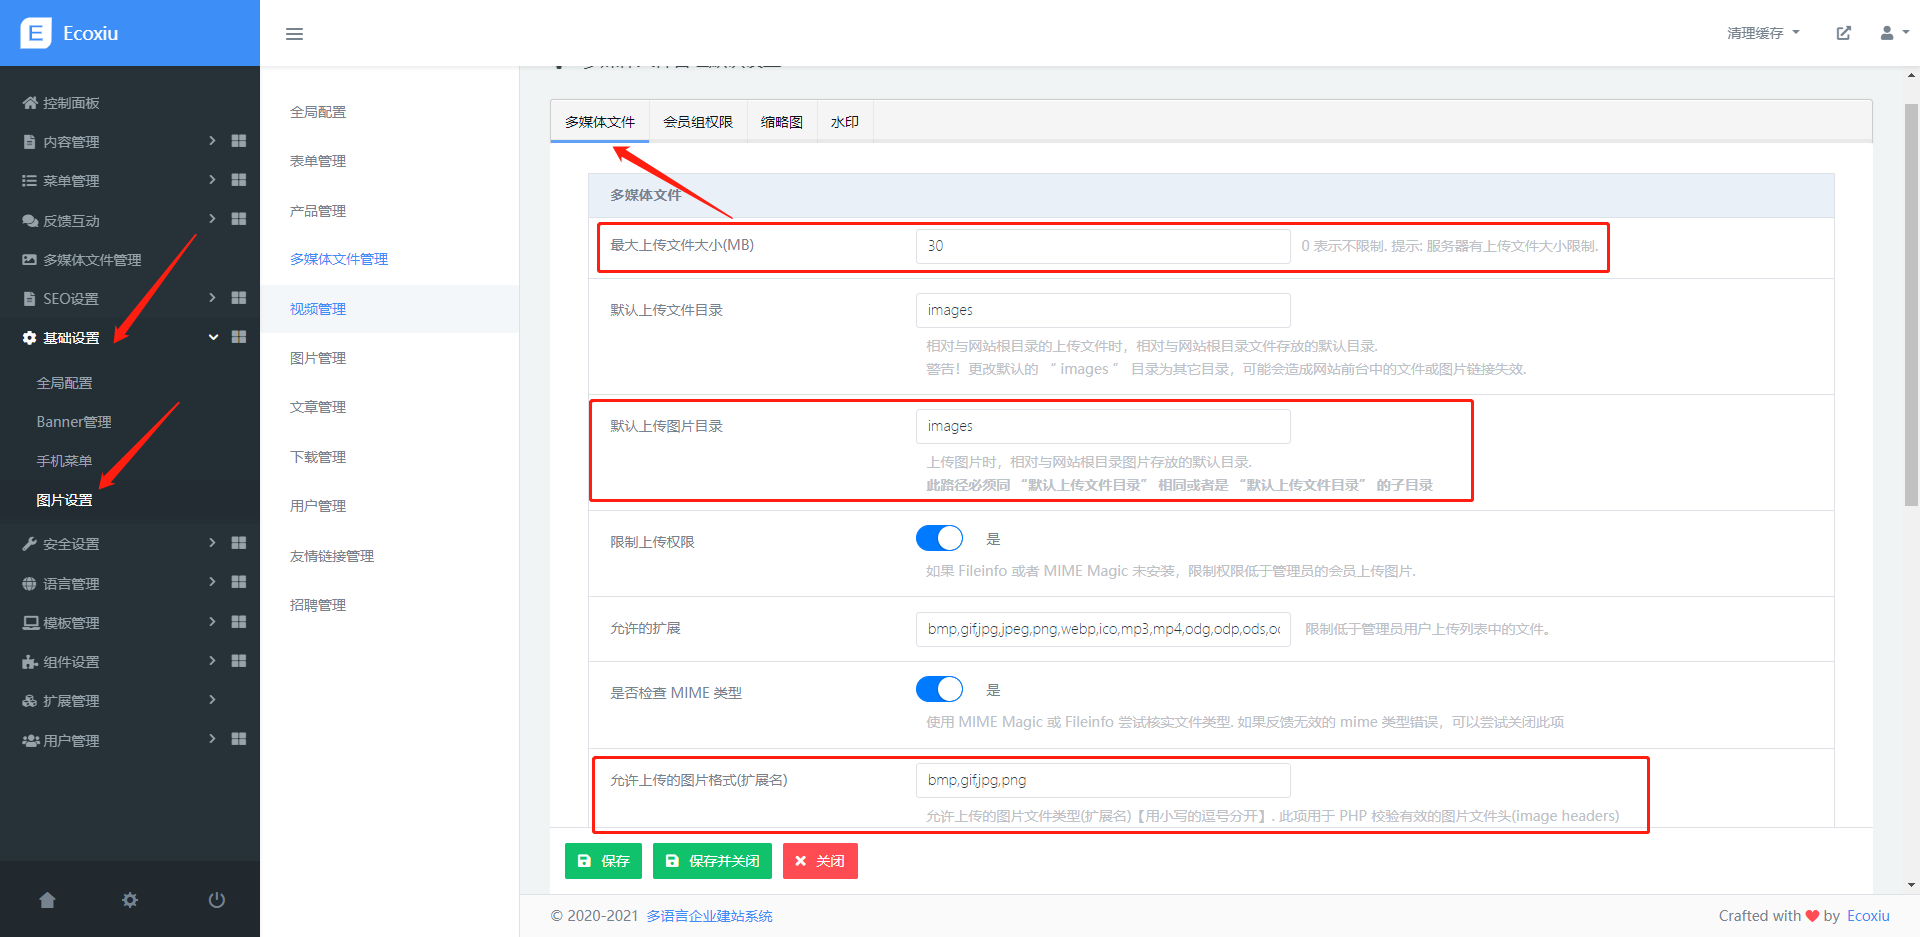This screenshot has height=937, width=1920.
Task: Toggle the 限制上传权限 switch
Action: pos(939,539)
